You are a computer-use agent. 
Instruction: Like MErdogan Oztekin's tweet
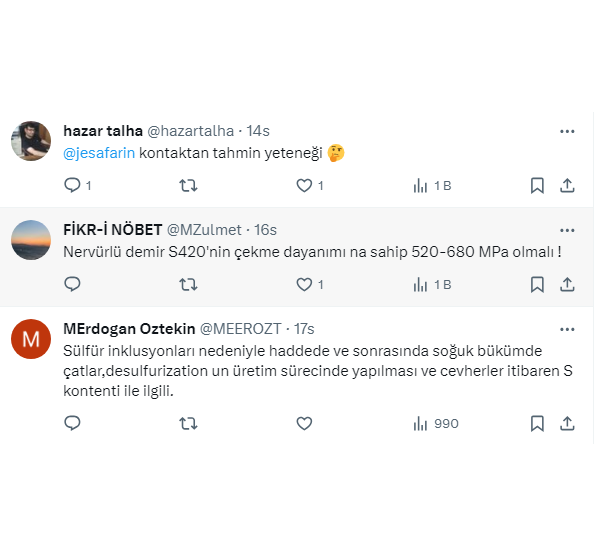[304, 423]
